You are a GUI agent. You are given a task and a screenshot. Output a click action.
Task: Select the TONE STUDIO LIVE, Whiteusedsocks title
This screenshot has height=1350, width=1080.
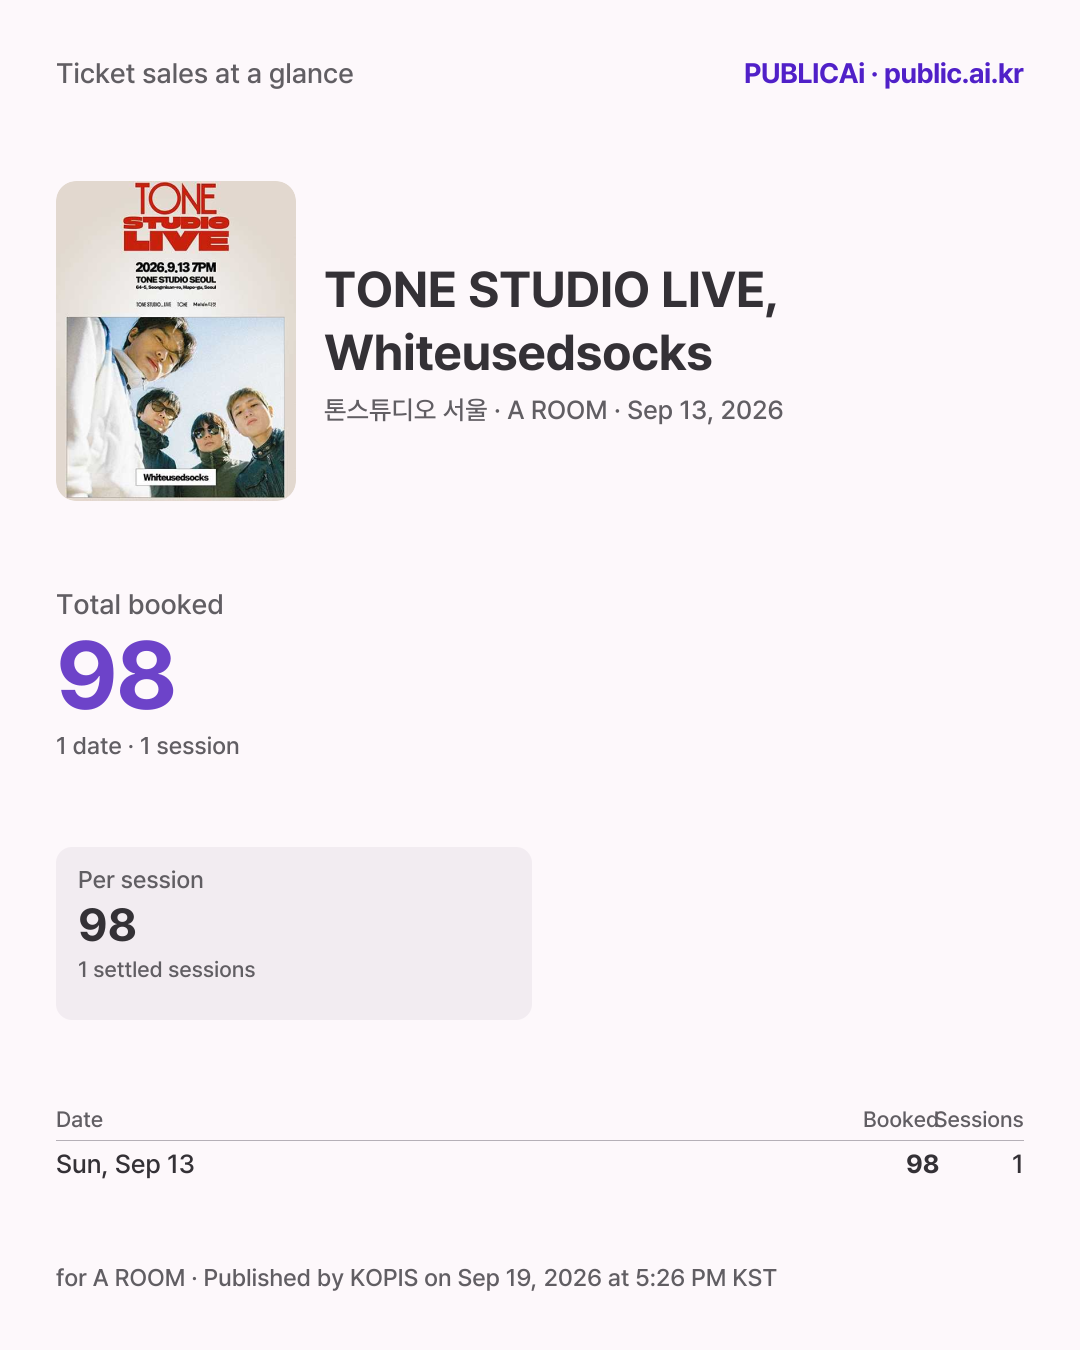pos(551,321)
